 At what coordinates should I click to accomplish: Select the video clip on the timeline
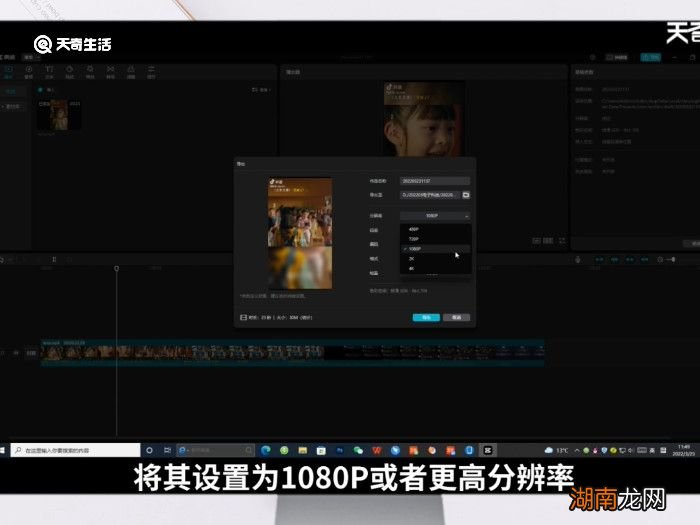click(x=292, y=353)
